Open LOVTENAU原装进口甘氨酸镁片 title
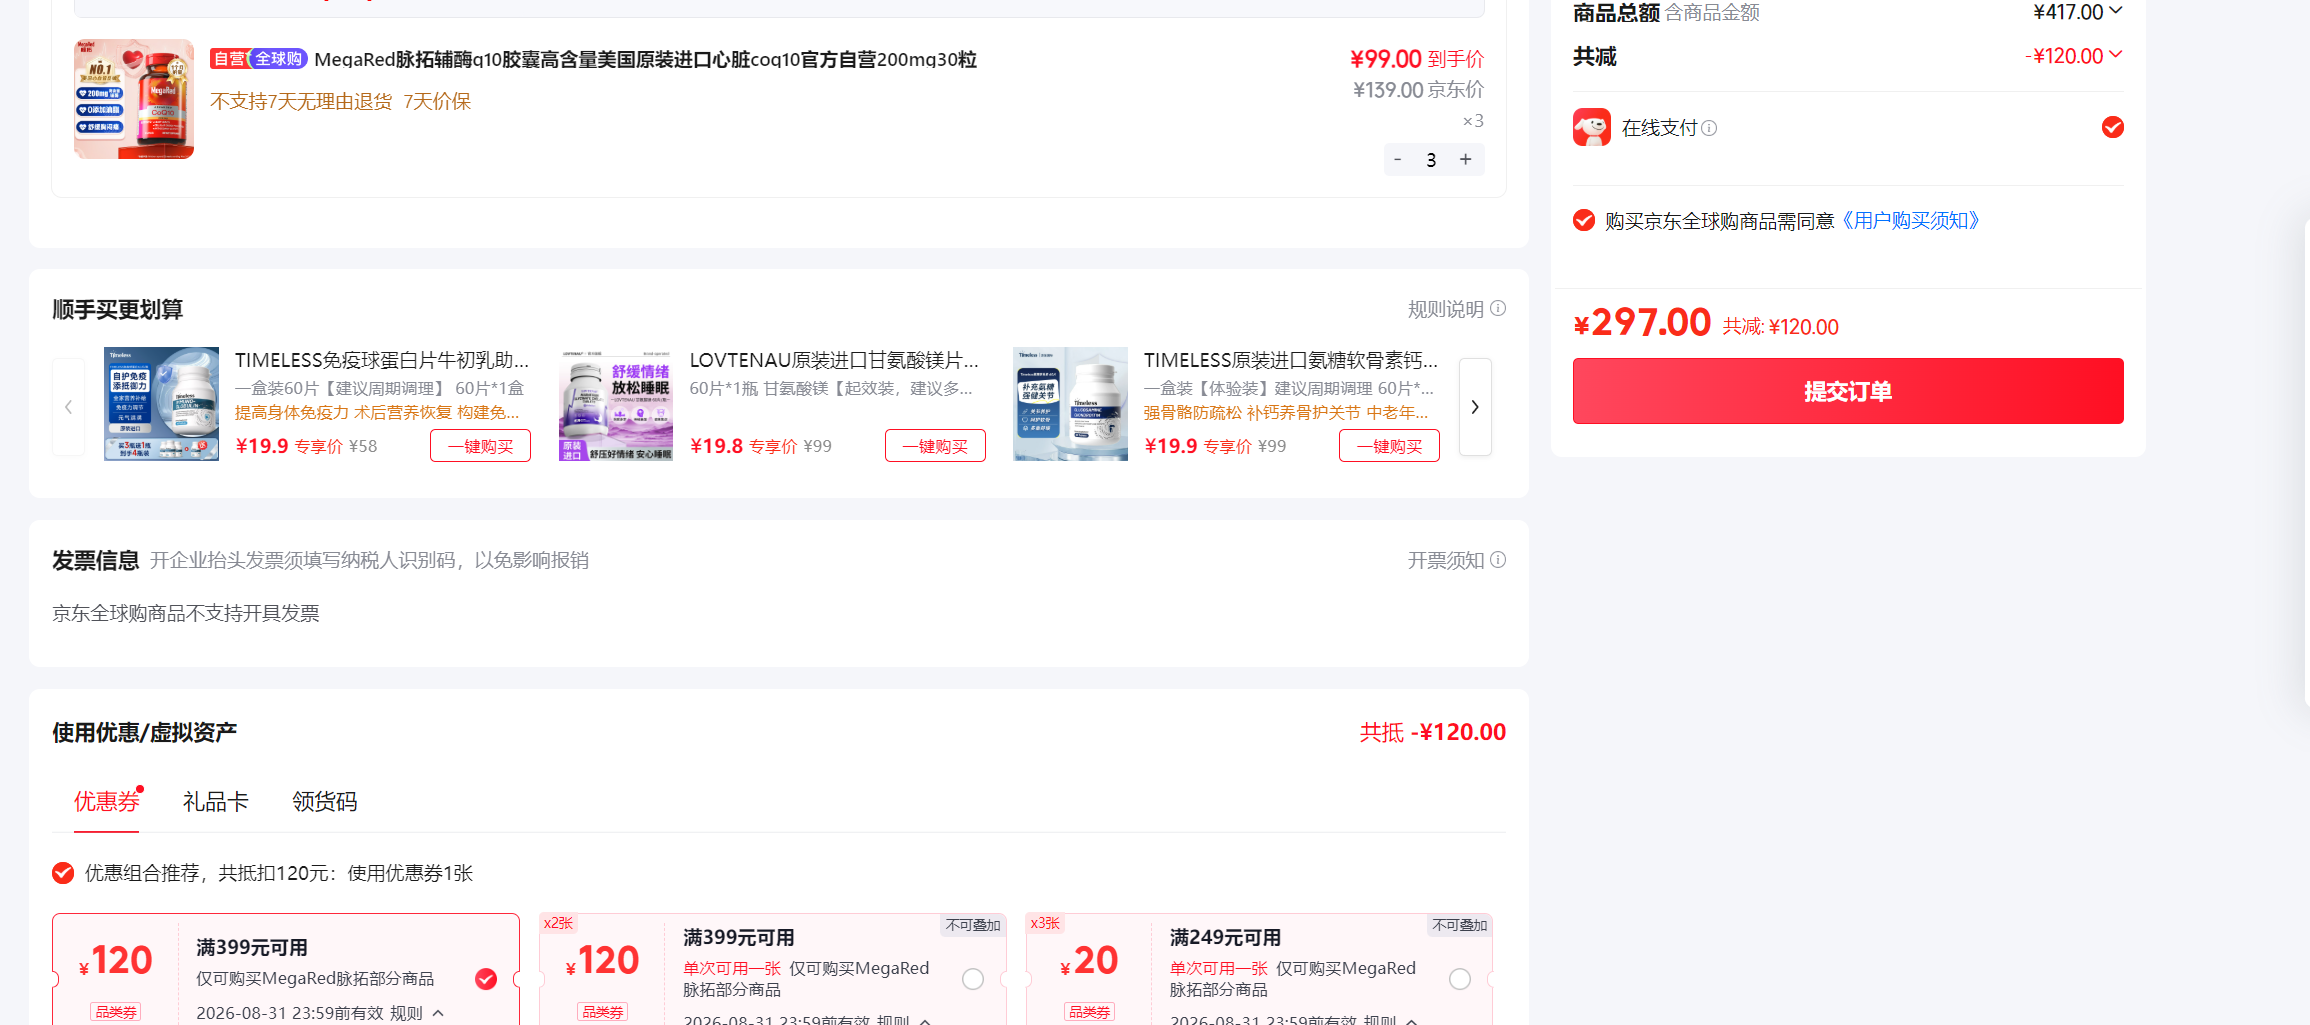The width and height of the screenshot is (2310, 1025). 834,360
